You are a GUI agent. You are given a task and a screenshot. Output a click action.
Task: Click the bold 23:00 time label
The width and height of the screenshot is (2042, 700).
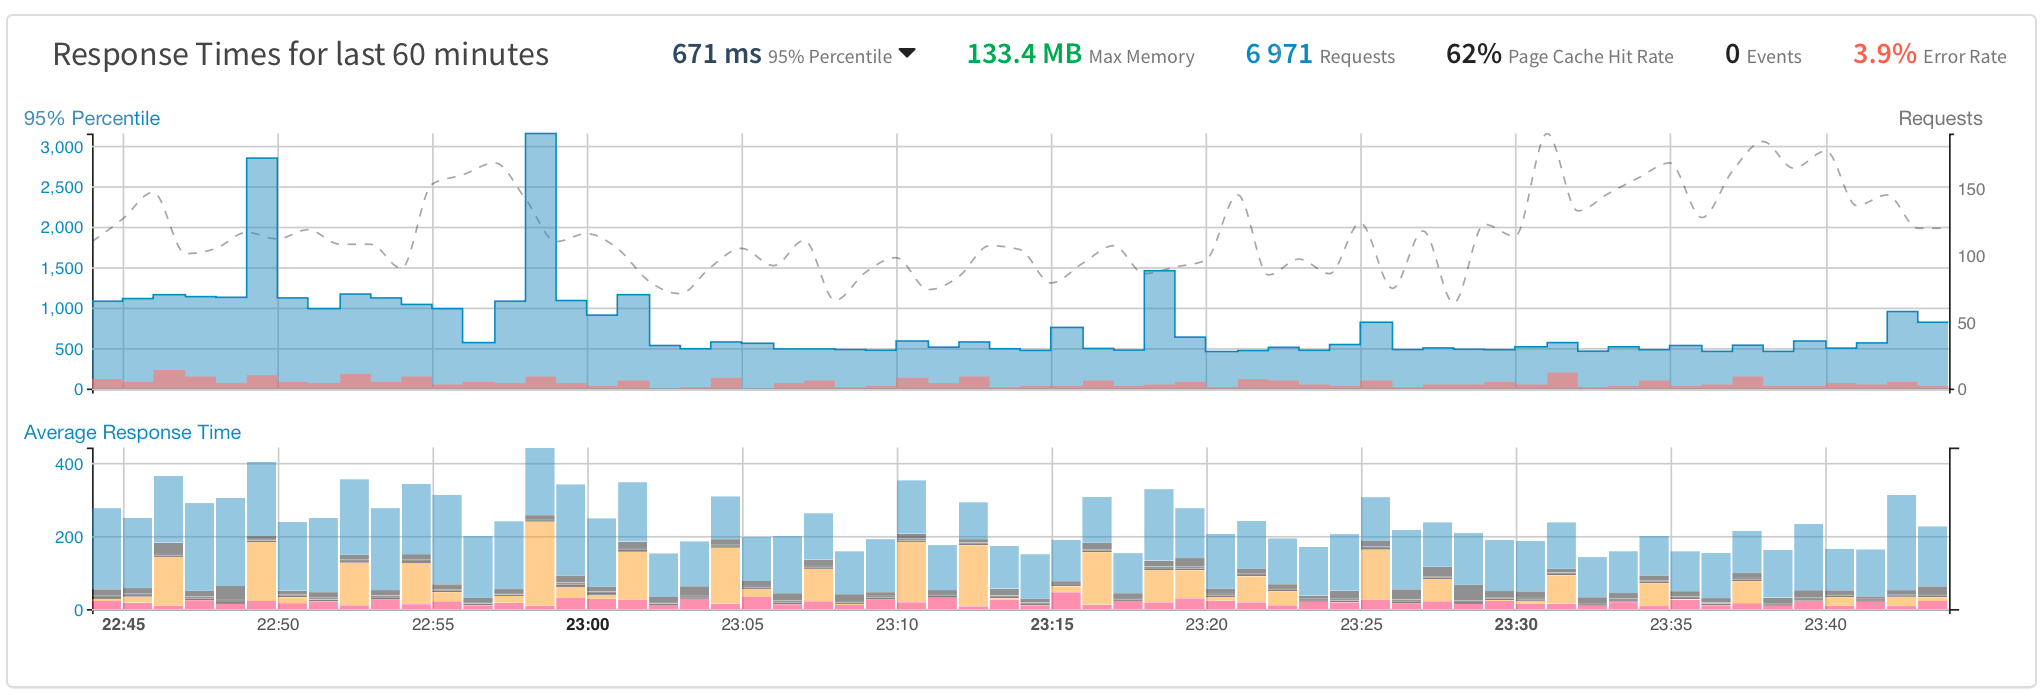[x=588, y=625]
